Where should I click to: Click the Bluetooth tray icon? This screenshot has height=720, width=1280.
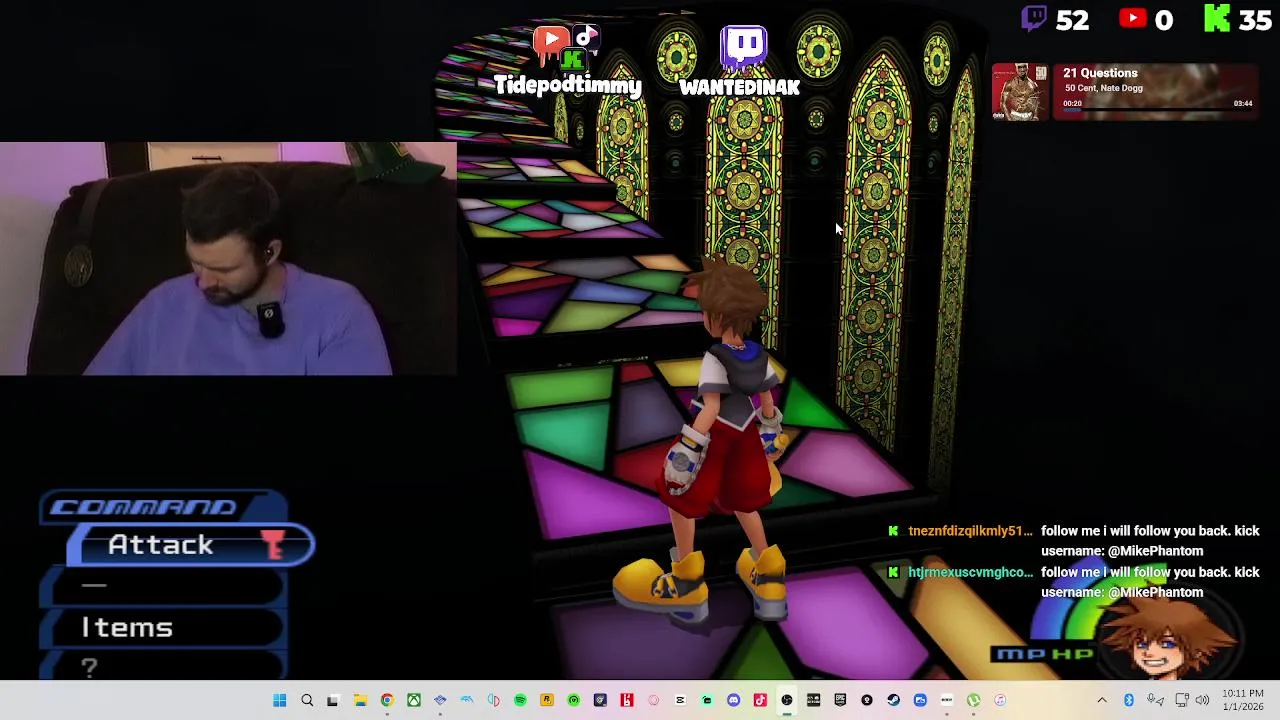point(1129,700)
